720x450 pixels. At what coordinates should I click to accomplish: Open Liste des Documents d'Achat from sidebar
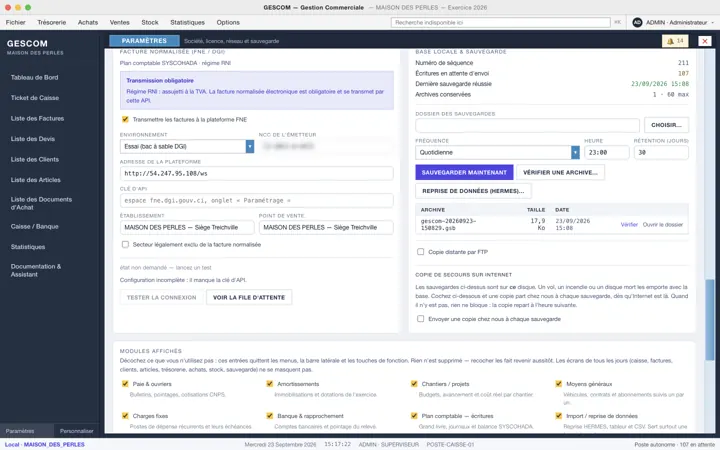[41, 203]
